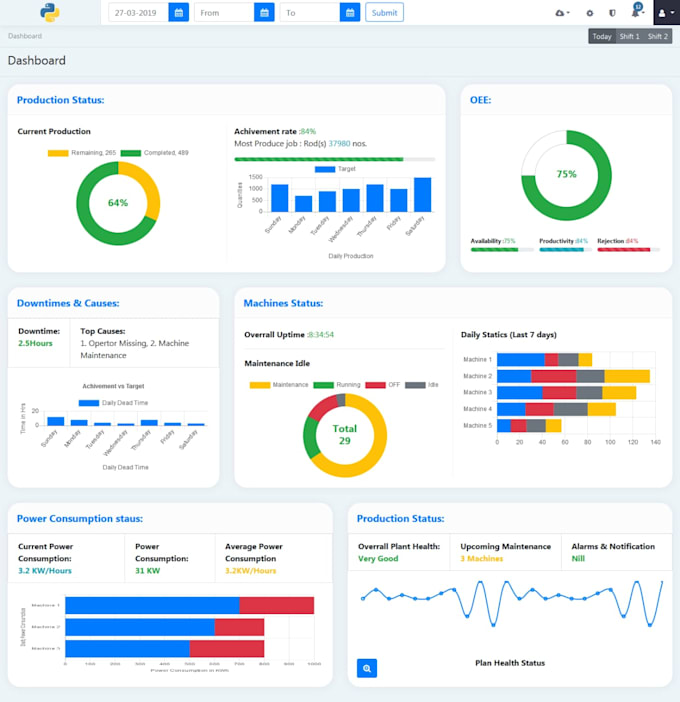Toggle the Completed legend swatch in Current Production

coord(131,153)
